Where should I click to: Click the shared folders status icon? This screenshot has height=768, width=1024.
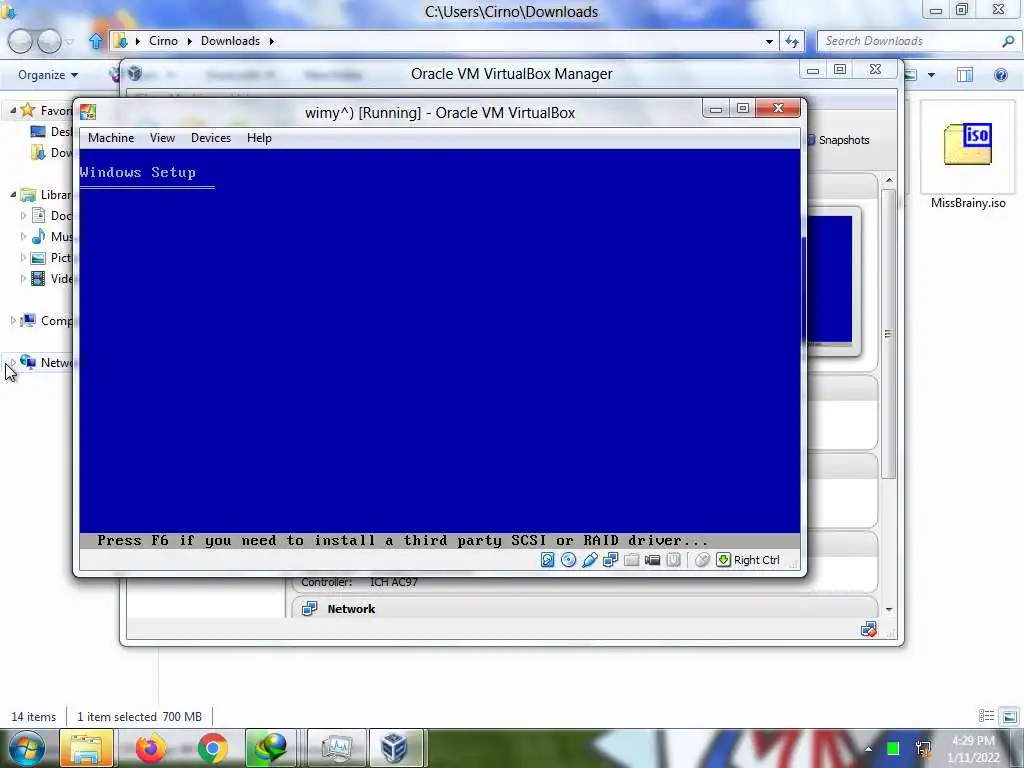(632, 560)
